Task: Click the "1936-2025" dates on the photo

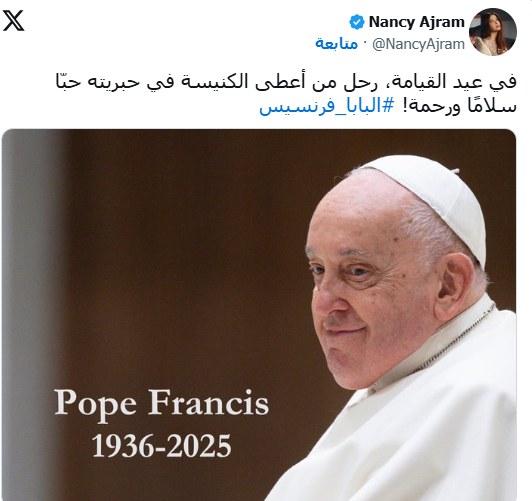Action: pyautogui.click(x=162, y=446)
